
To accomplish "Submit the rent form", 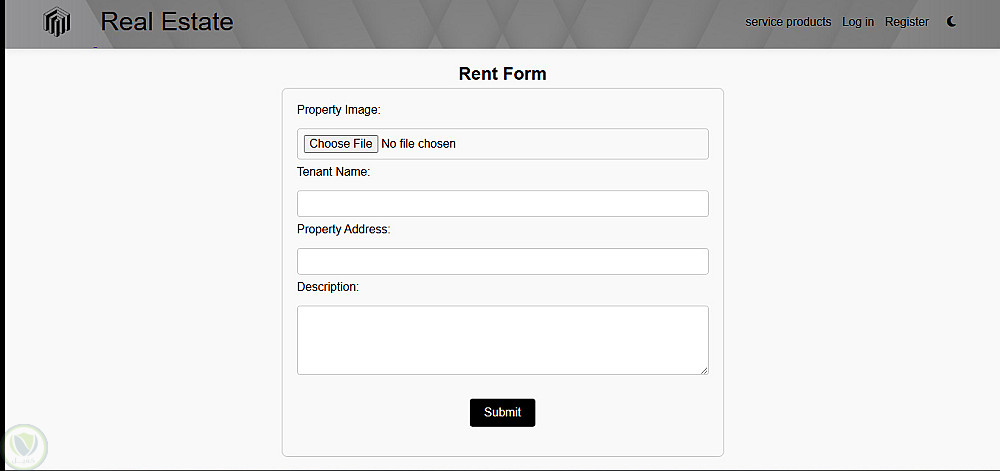I will (x=502, y=412).
